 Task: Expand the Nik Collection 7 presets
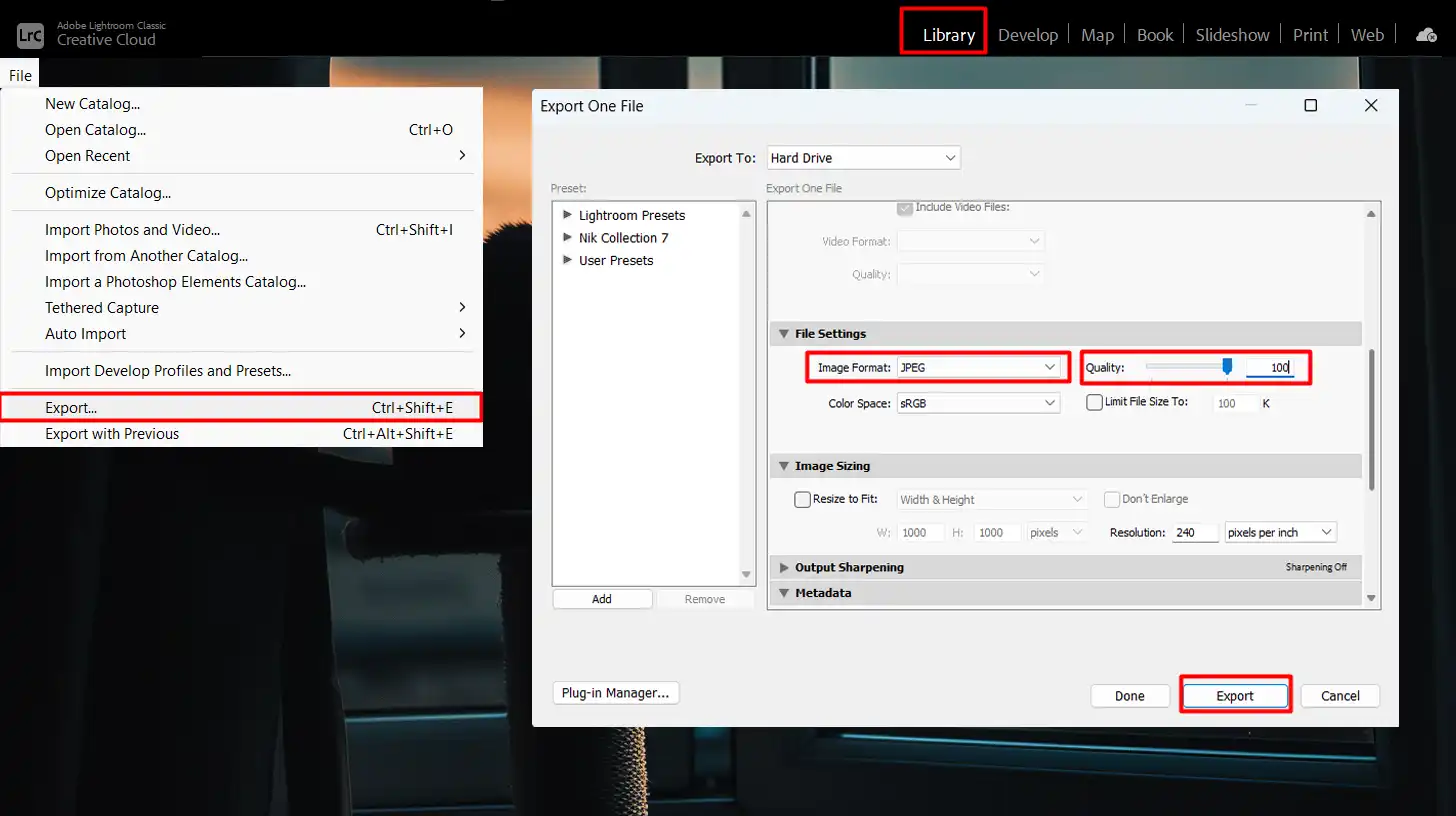click(568, 238)
